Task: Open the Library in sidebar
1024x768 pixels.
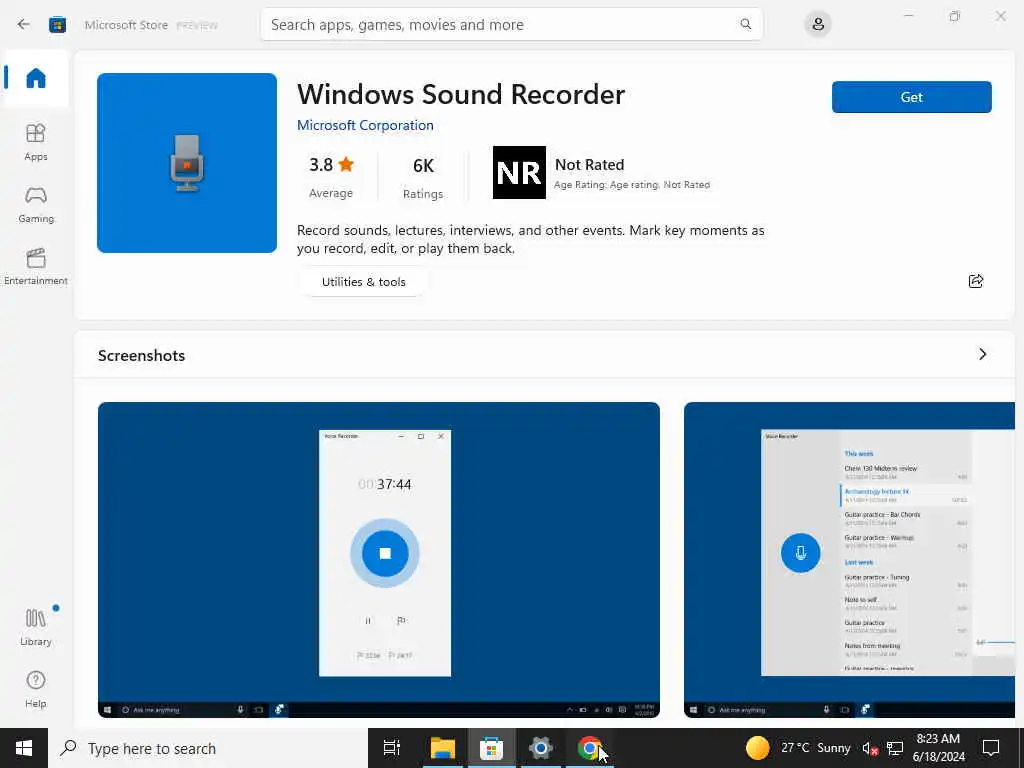Action: coord(36,627)
